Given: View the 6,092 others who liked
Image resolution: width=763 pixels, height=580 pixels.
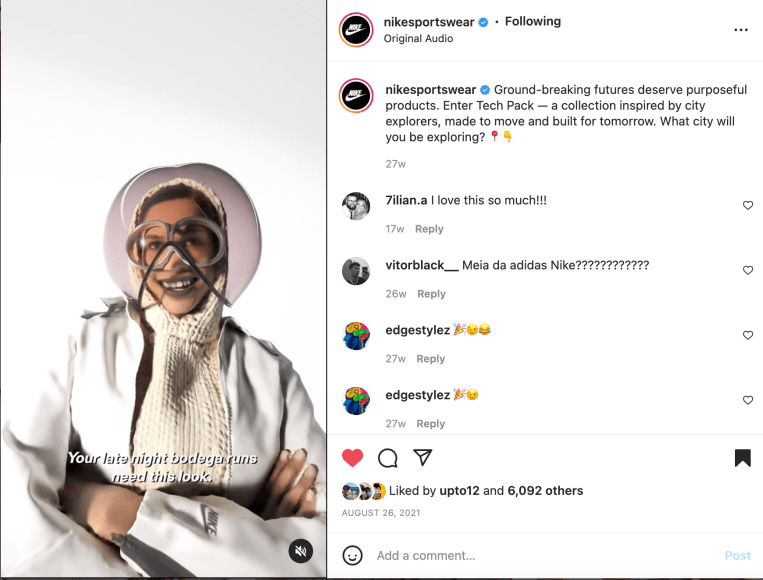Looking at the screenshot, I should 545,491.
